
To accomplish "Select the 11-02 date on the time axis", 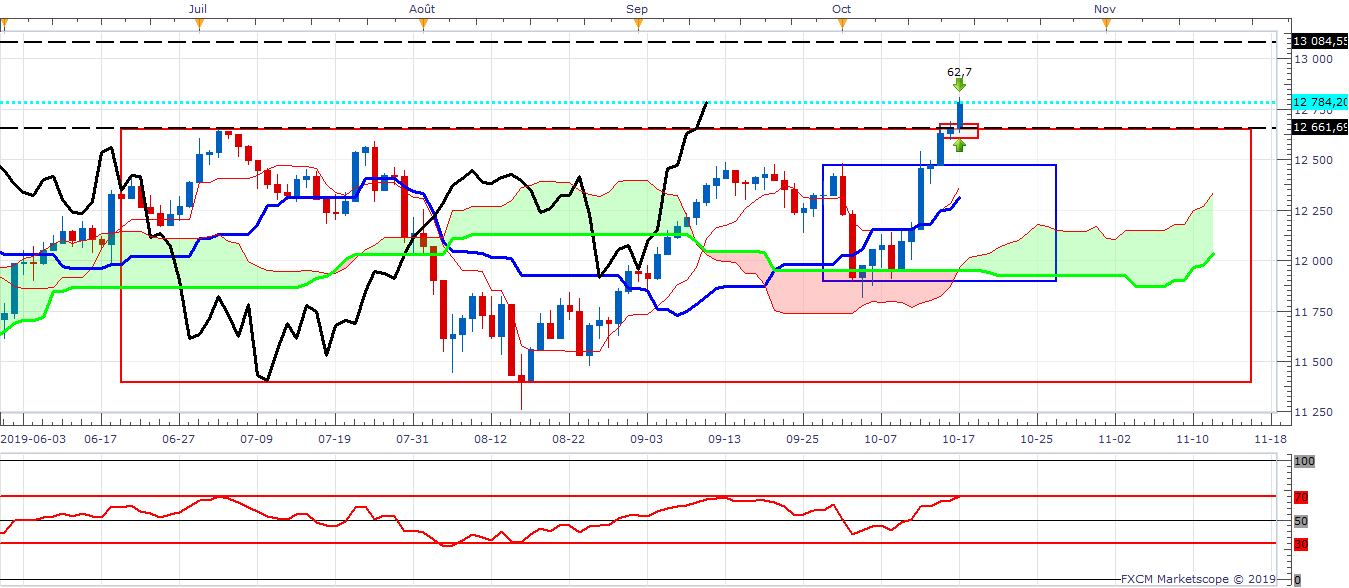I will (x=1114, y=438).
